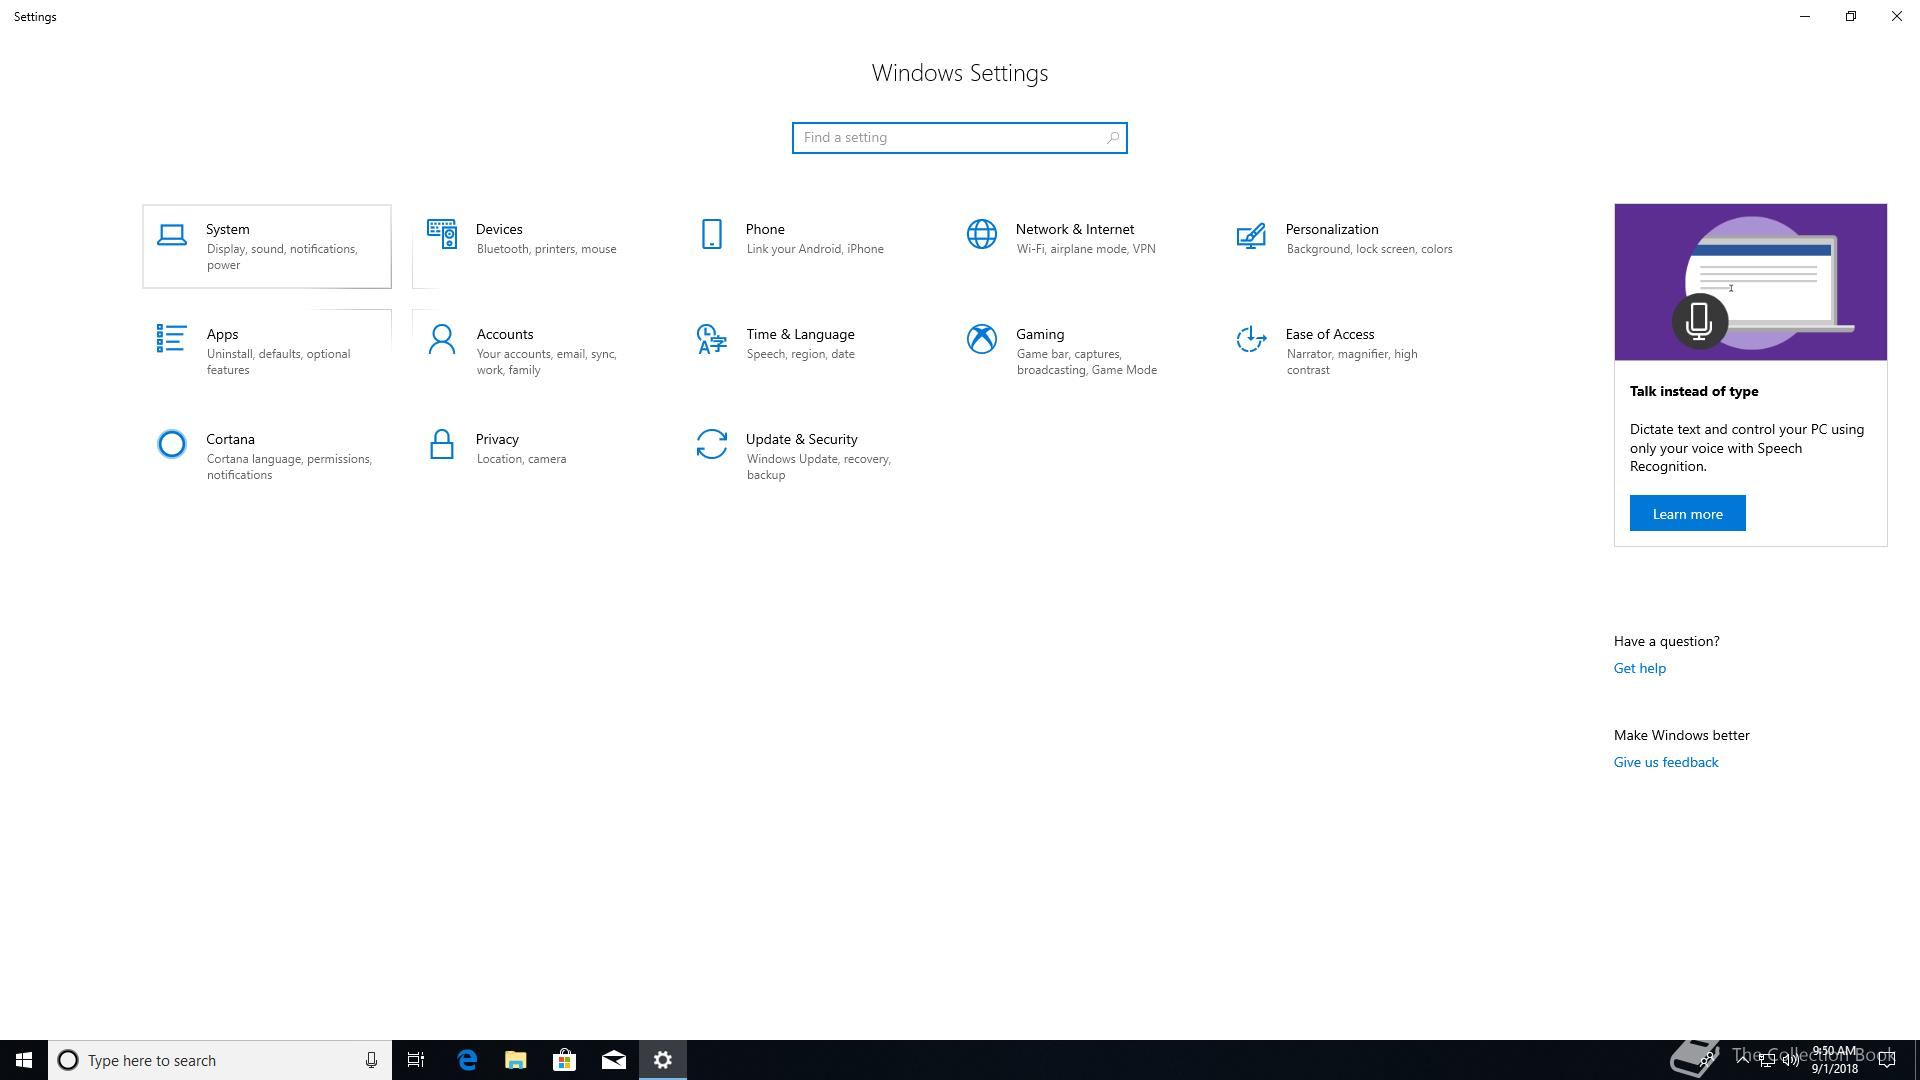
Task: Click the 'Make Windows better' text
Action: pos(1682,736)
